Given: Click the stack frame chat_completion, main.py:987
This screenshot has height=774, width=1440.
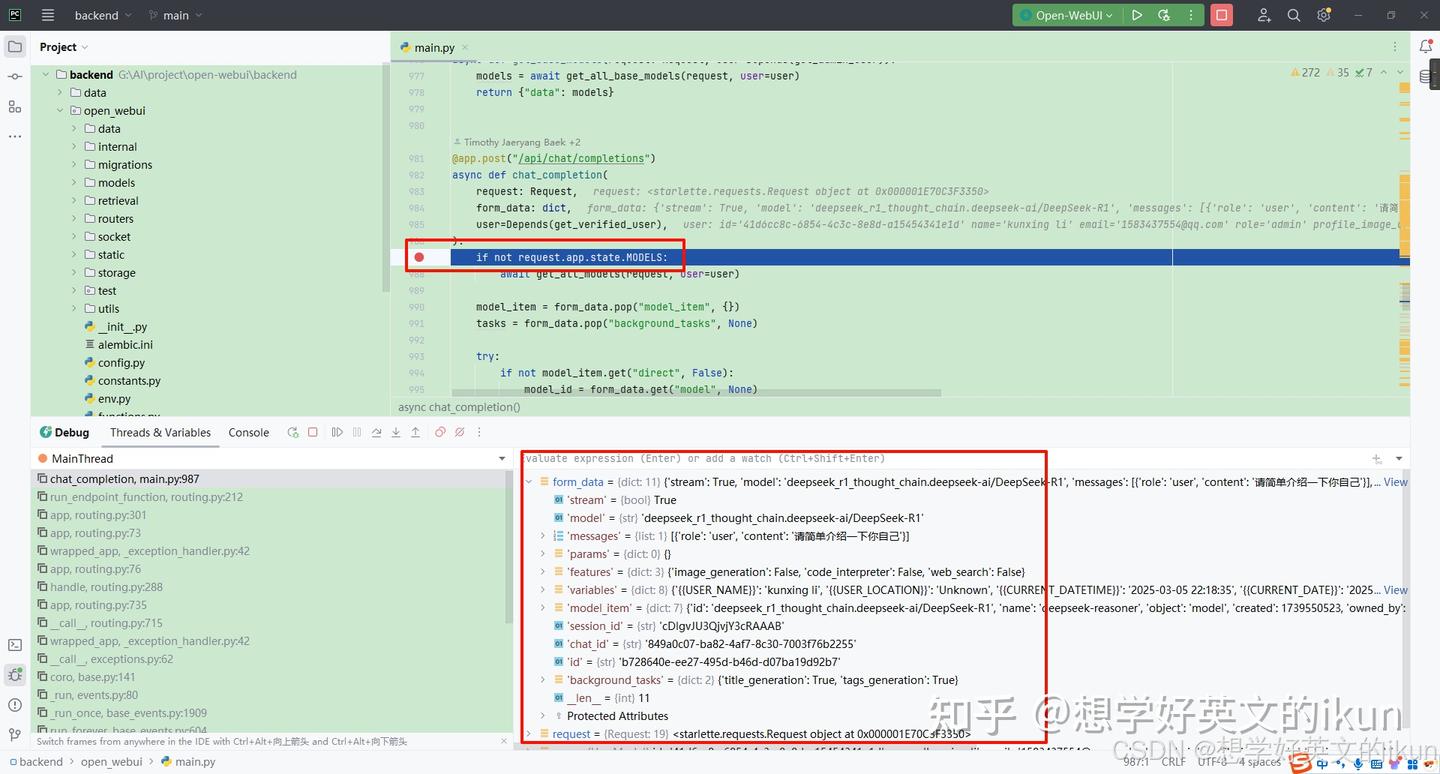Looking at the screenshot, I should [x=119, y=478].
